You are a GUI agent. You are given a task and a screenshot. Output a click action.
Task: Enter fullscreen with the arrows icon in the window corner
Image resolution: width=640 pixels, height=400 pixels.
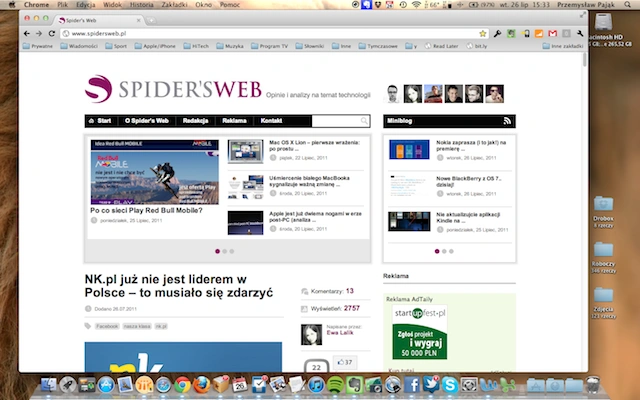tap(582, 15)
